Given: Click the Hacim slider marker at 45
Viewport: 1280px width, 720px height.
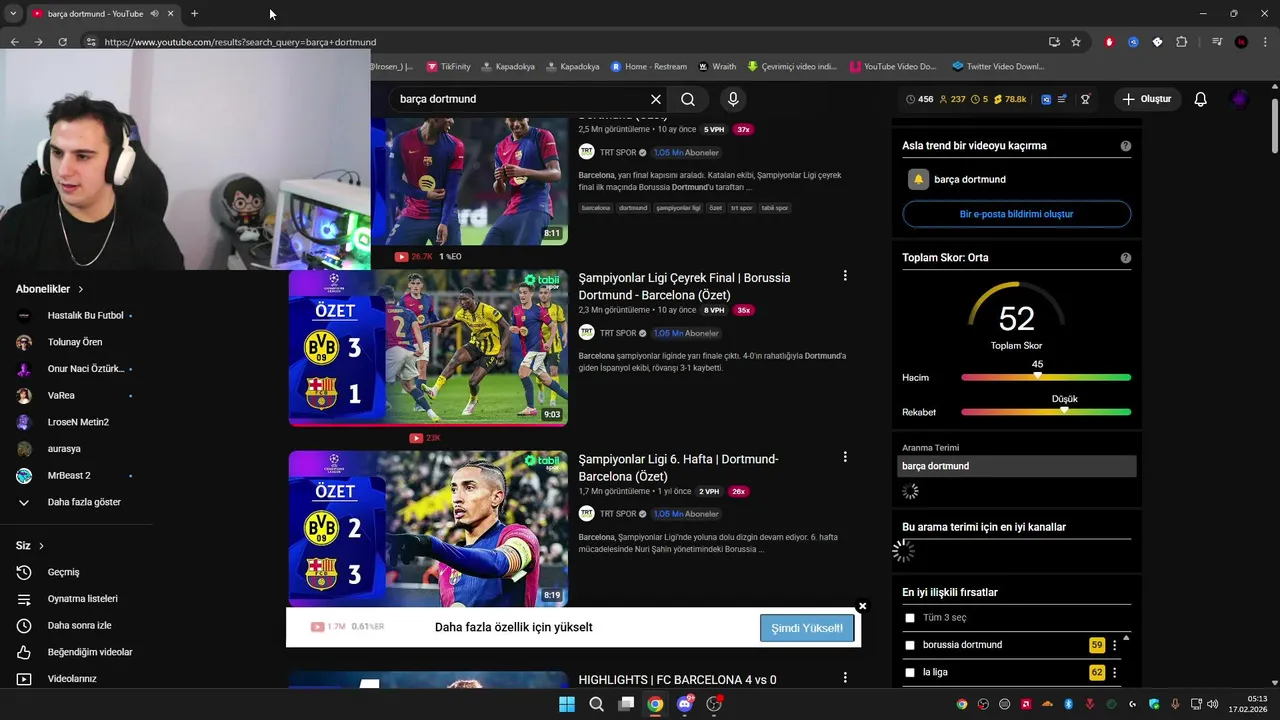Looking at the screenshot, I should coord(1037,376).
